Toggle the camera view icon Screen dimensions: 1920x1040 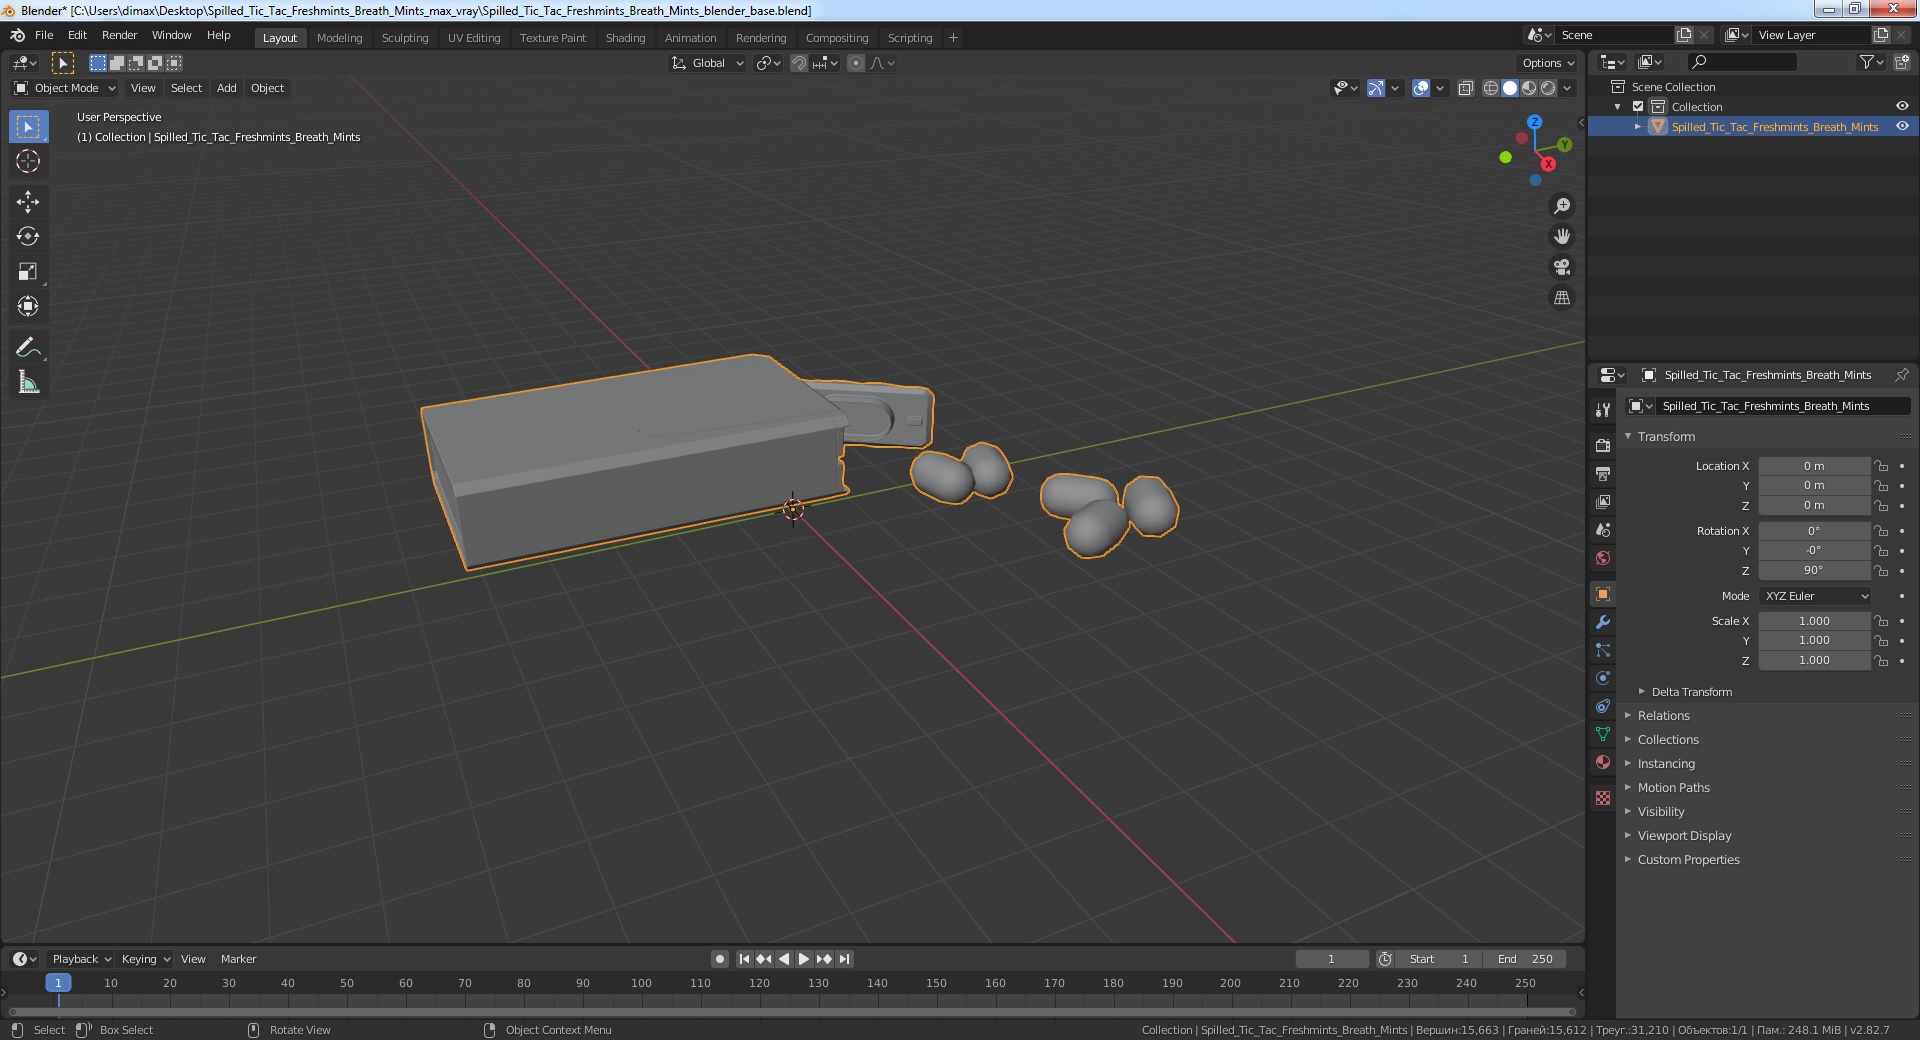pos(1562,267)
